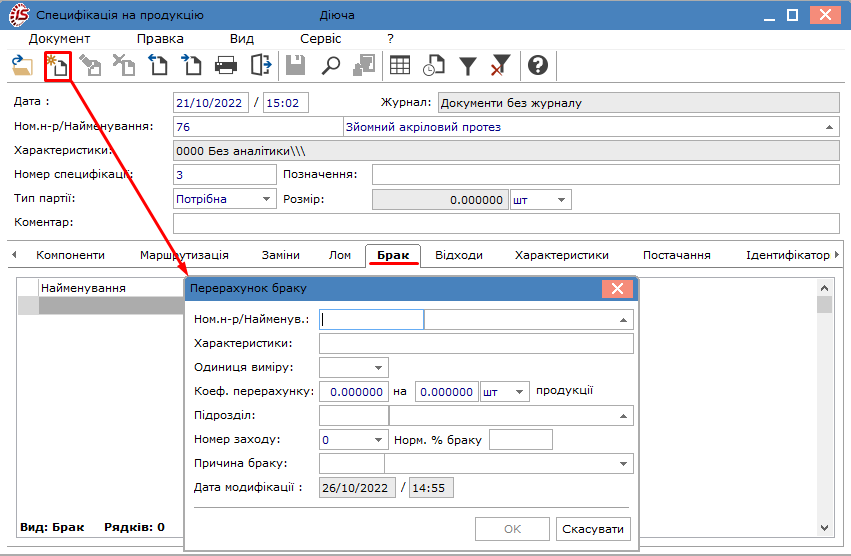This screenshot has height=556, width=851.
Task: Open the Правка menu
Action: click(x=160, y=39)
